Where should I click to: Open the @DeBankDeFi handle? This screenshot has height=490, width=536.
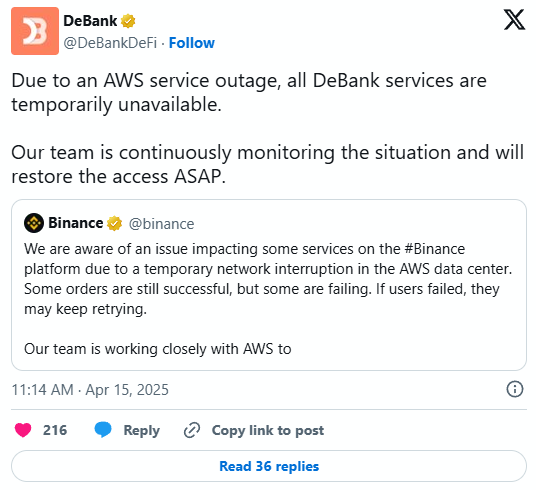point(110,43)
